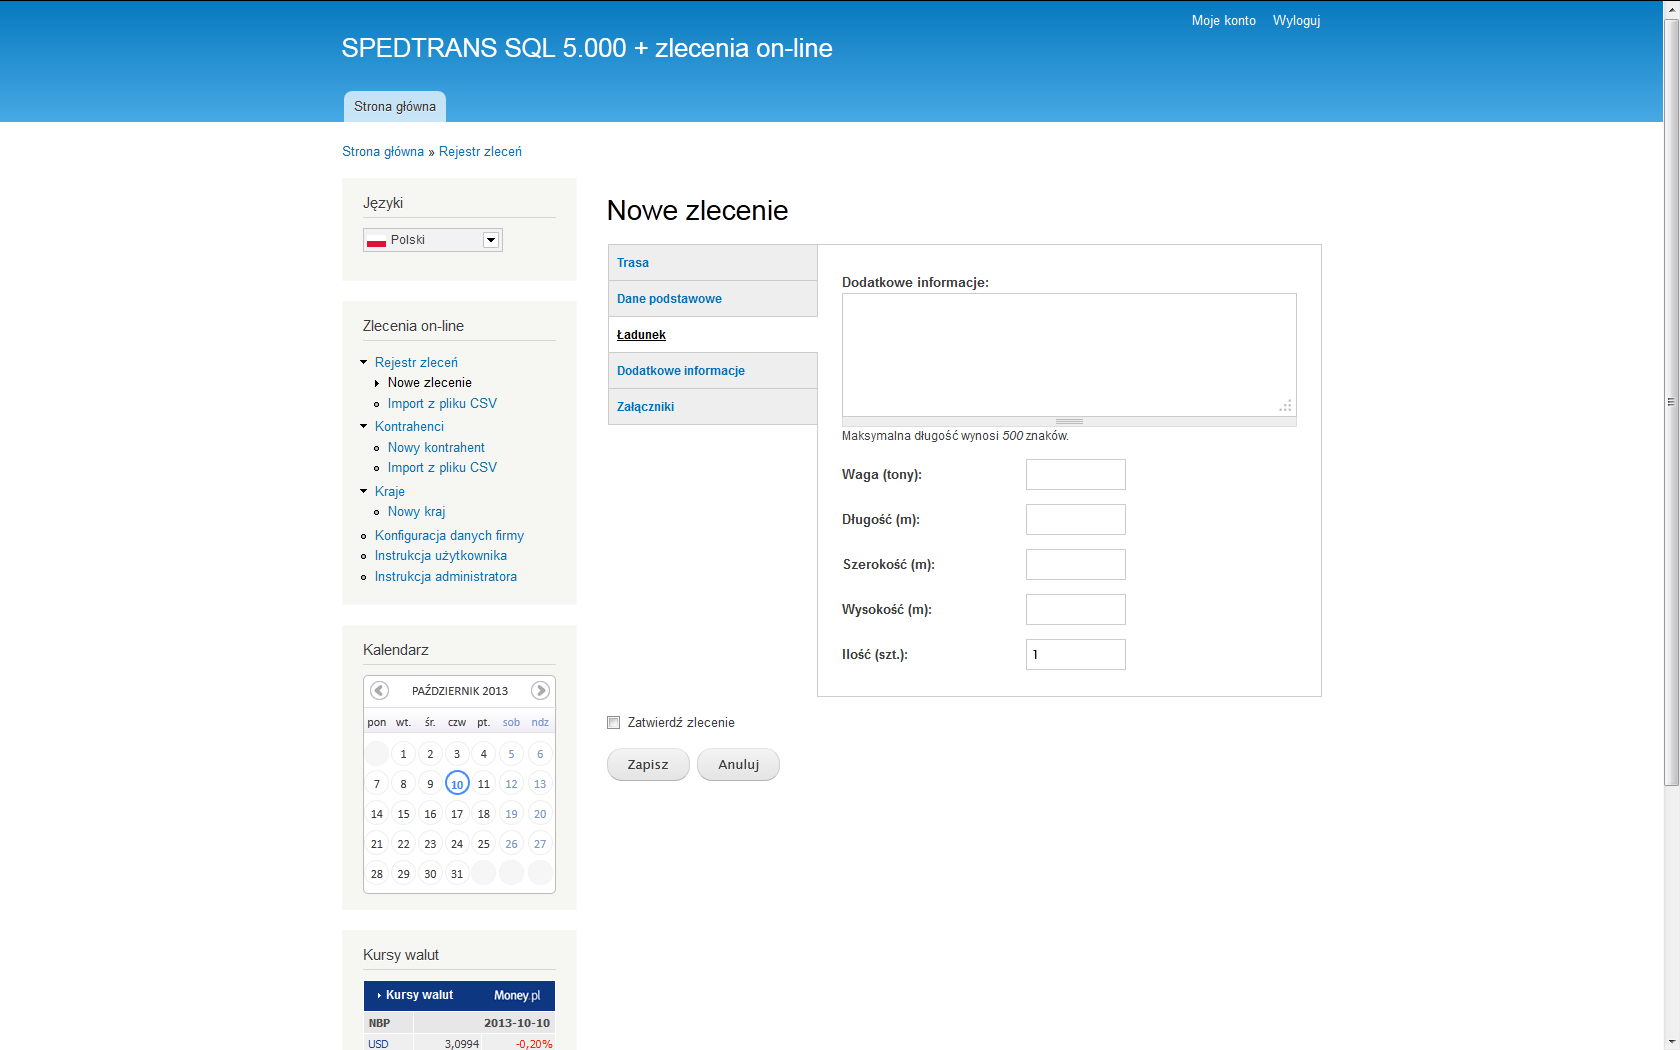Collapse the Rejestr zleceń tree arrow
1680x1050 pixels.
[364, 362]
